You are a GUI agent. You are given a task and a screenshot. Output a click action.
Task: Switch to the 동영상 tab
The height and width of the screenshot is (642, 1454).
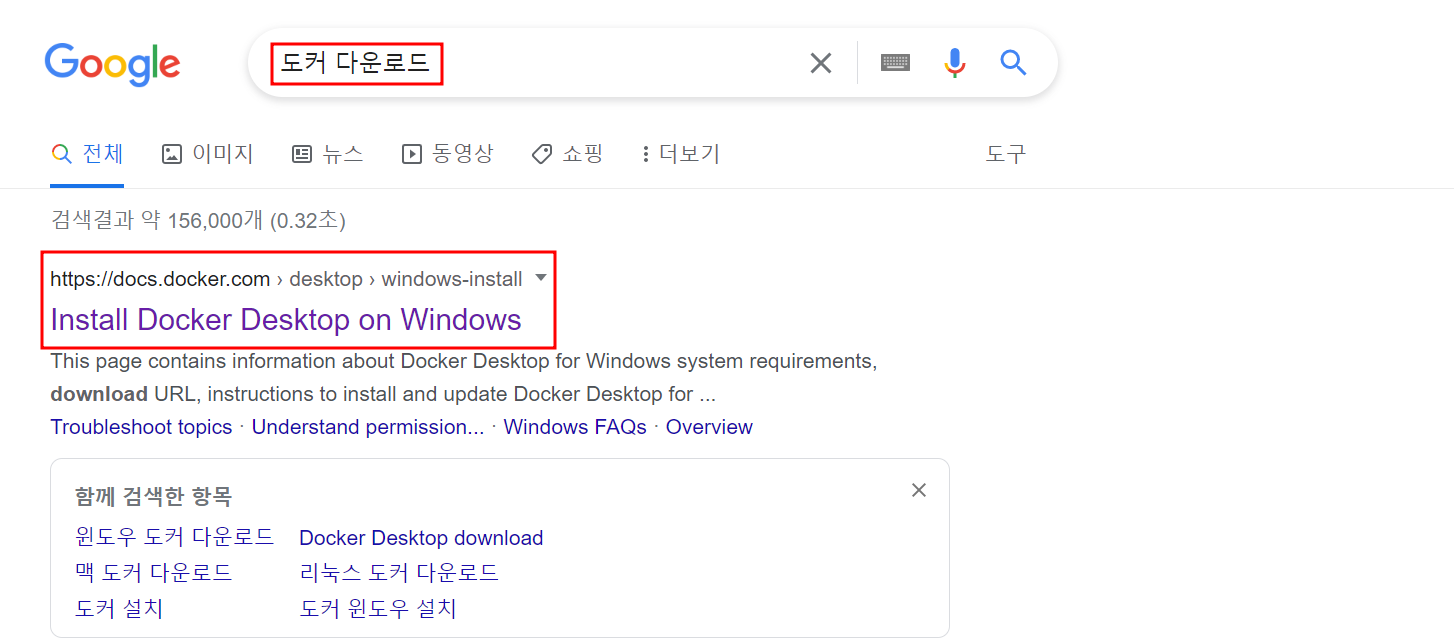click(447, 154)
